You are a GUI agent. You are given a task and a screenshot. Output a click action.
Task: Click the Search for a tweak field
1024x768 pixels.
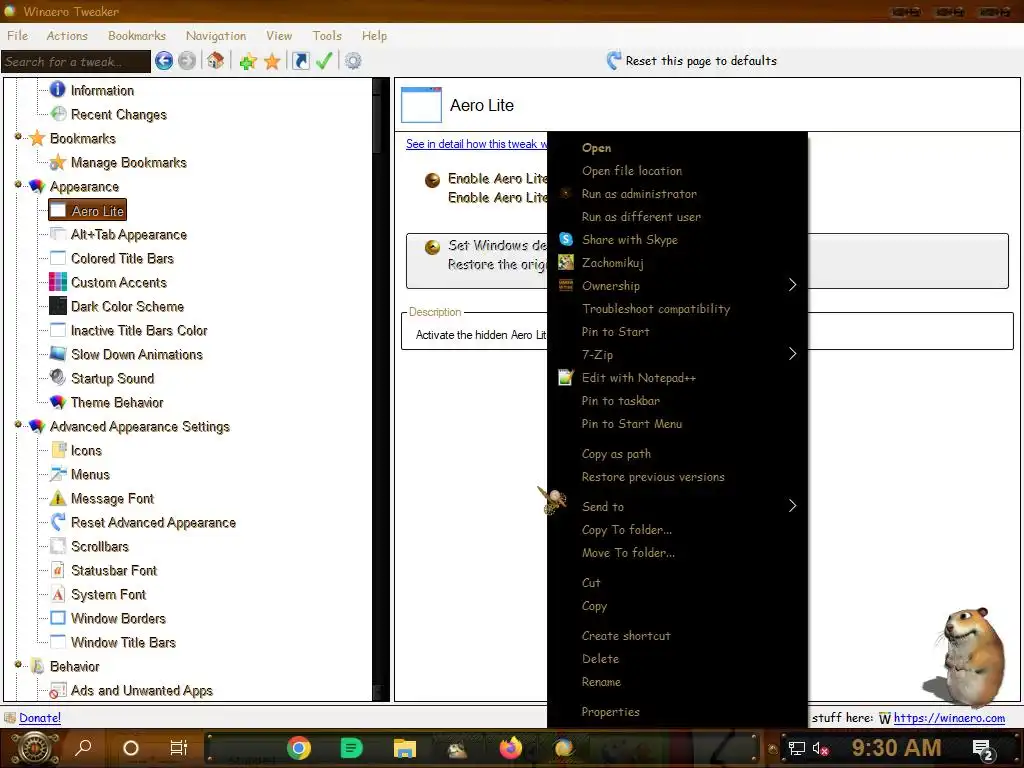click(76, 61)
